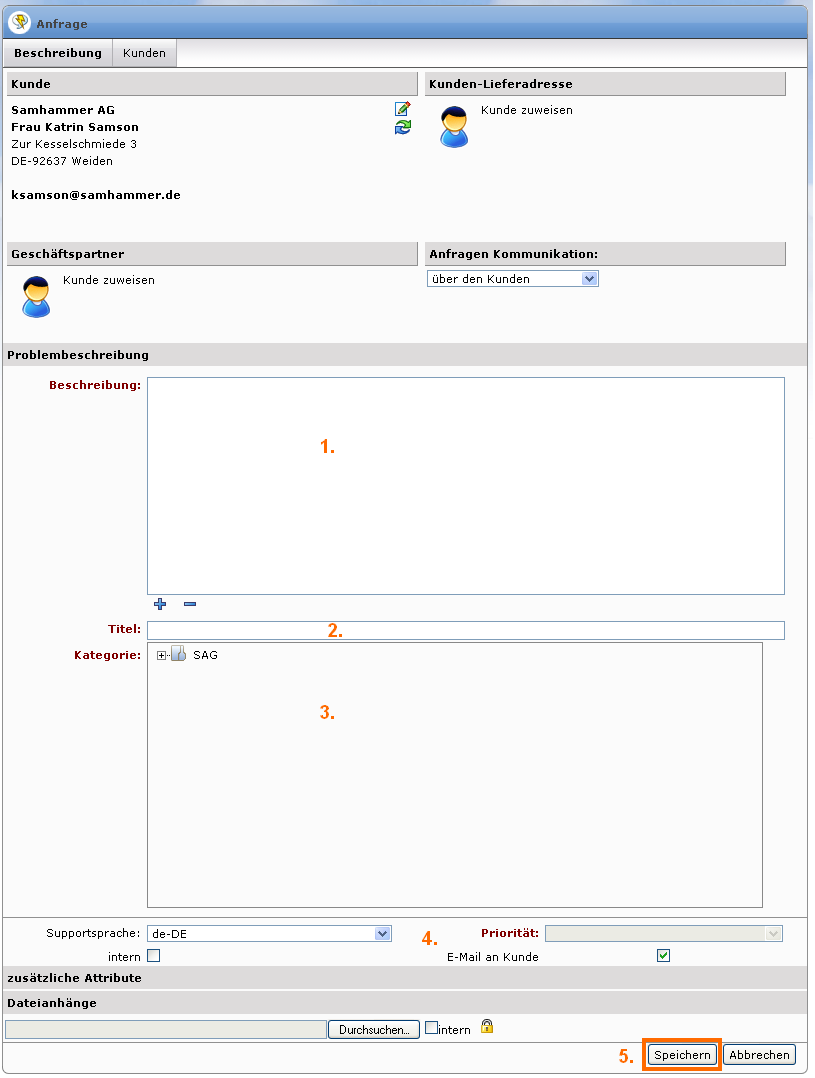Click the edit customer pencil icon
Viewport: 815px width, 1078px height.
click(x=402, y=109)
